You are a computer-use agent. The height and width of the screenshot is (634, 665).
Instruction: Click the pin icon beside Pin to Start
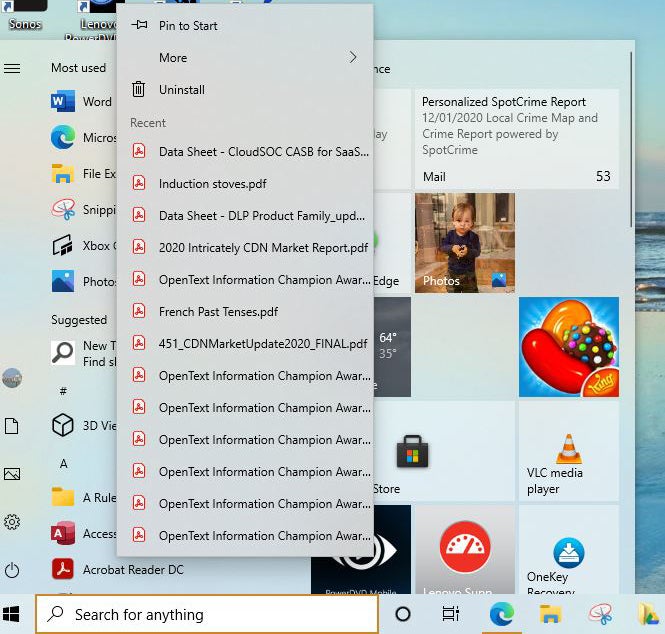[x=140, y=25]
